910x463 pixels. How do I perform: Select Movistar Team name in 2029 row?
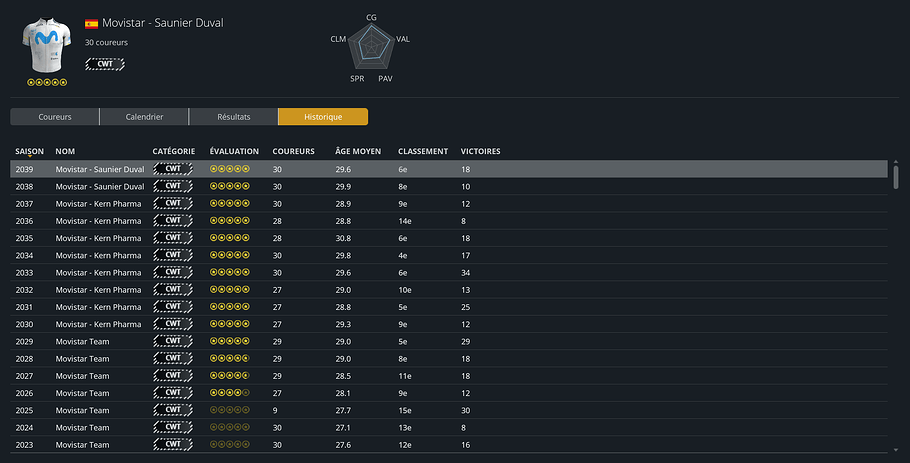coord(82,342)
